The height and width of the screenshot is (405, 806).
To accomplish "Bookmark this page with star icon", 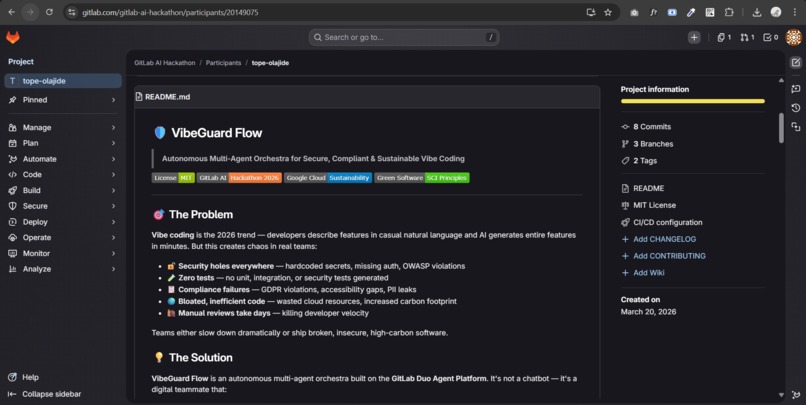I will (x=608, y=12).
